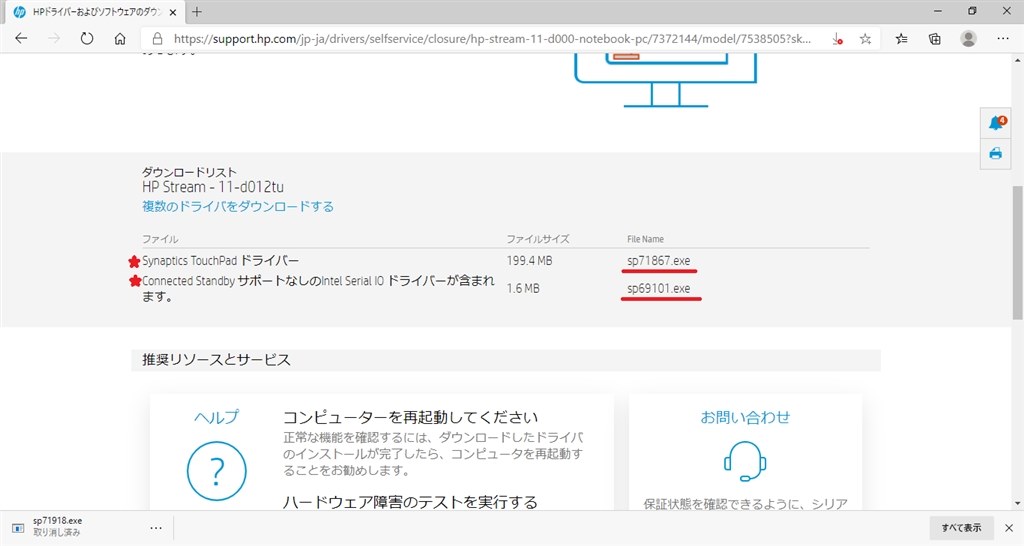The image size is (1024, 546).
Task: Select the Intel Serial IO driver entry
Action: 318,289
